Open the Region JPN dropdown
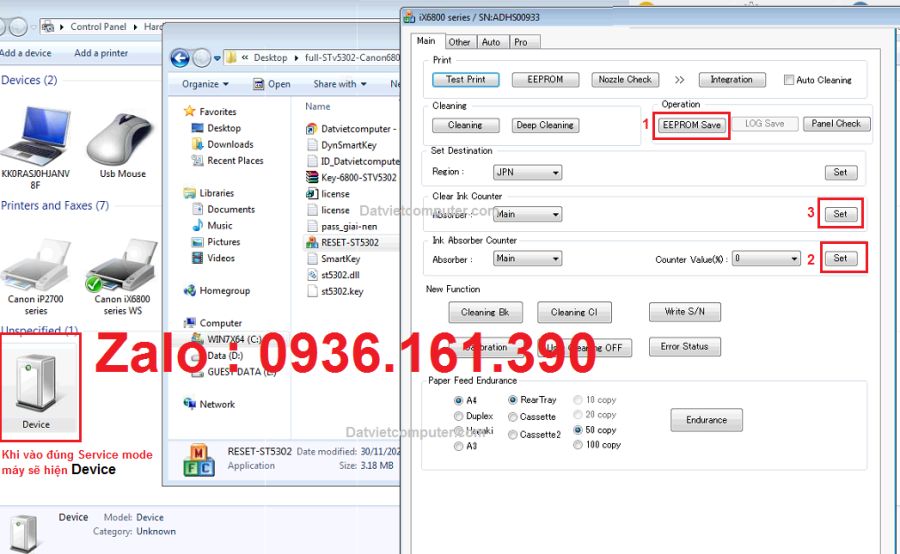Image resolution: width=900 pixels, height=554 pixels. [527, 172]
